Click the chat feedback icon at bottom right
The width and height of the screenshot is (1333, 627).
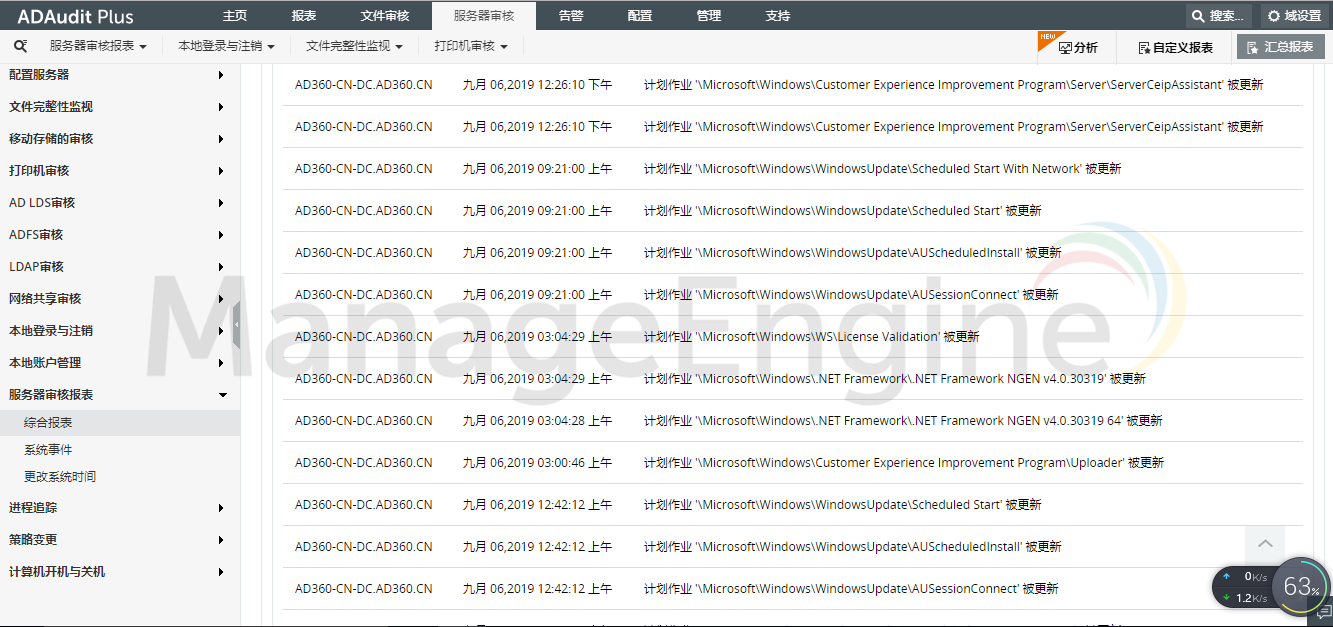[x=1324, y=612]
